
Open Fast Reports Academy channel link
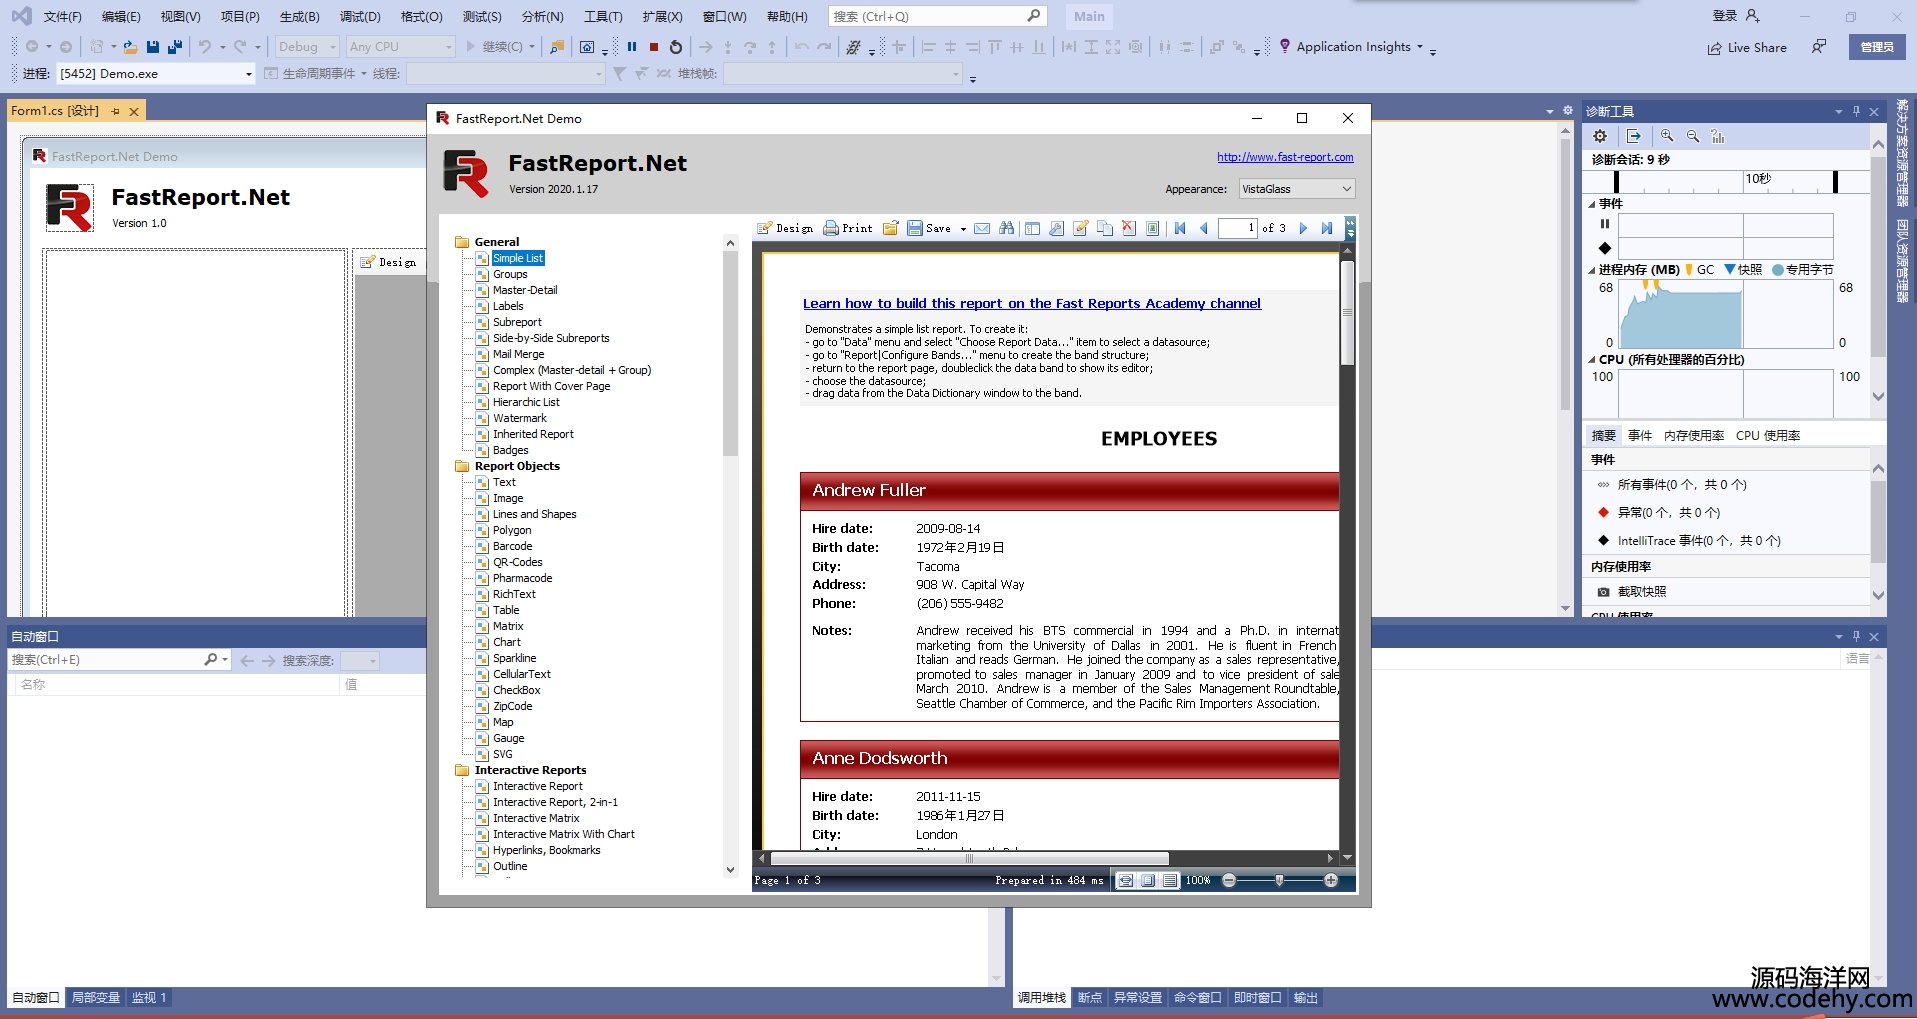pyautogui.click(x=1031, y=303)
